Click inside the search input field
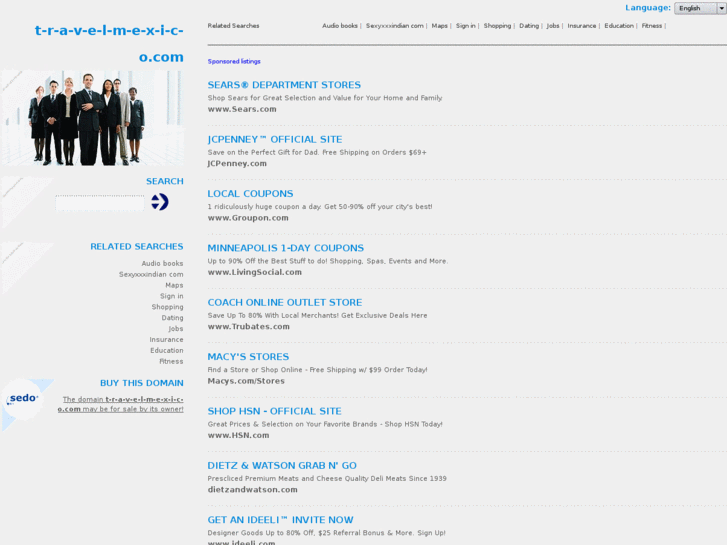 tap(100, 203)
